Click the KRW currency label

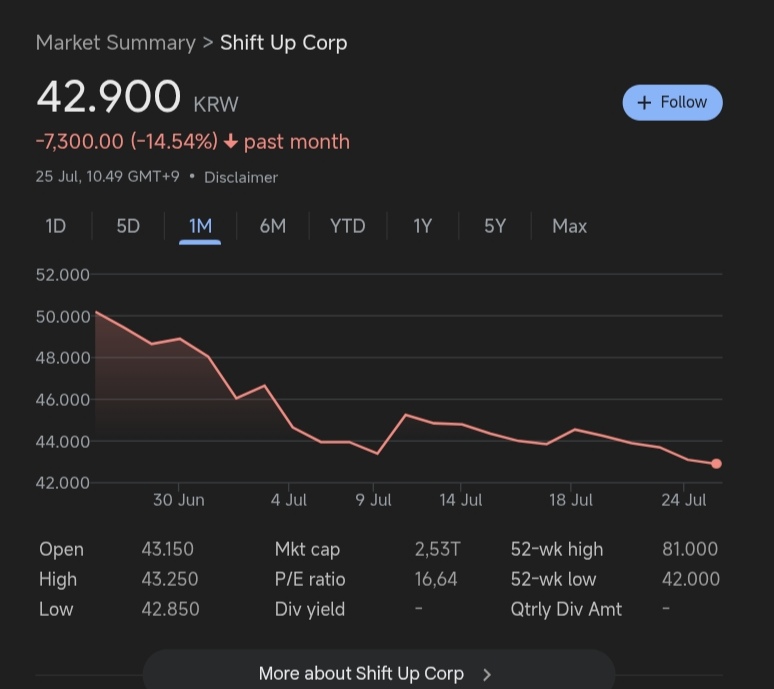click(216, 105)
